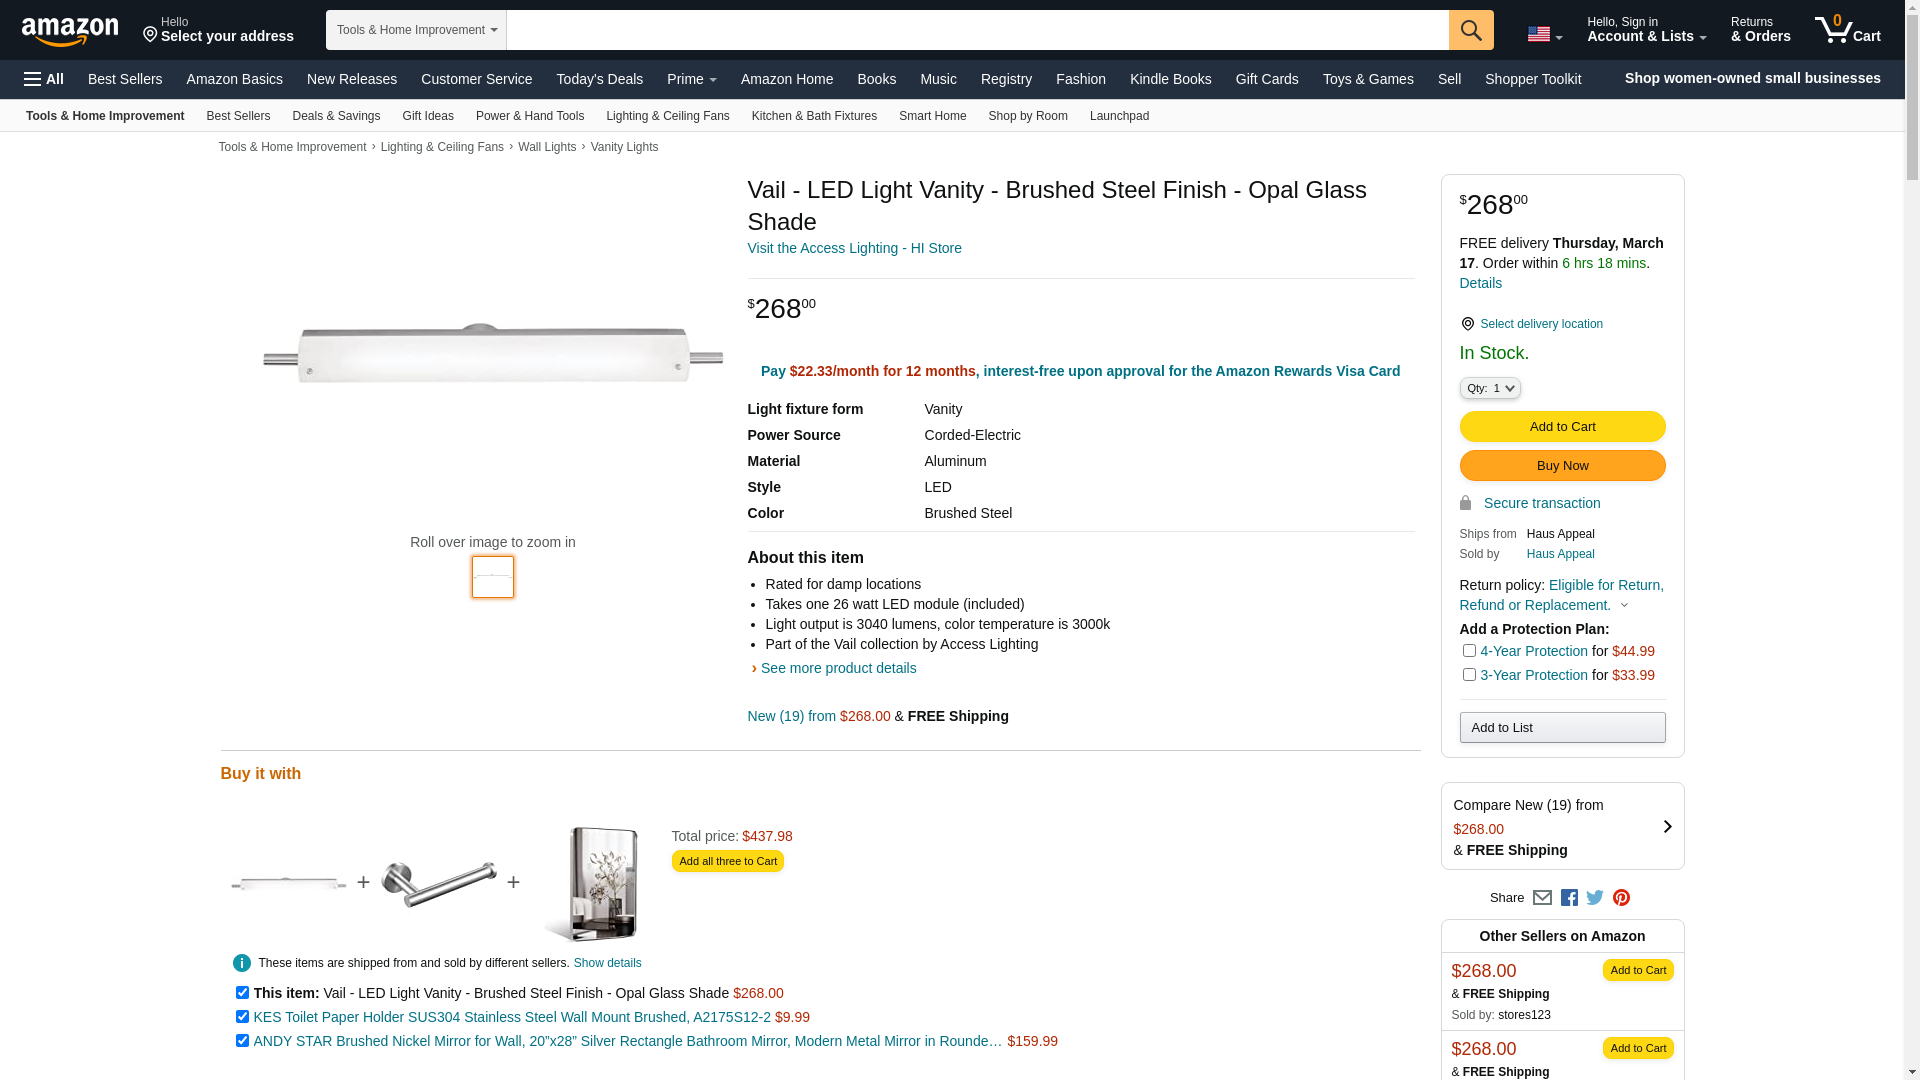Click into the search text field
Image resolution: width=1920 pixels, height=1080 pixels.
point(977,30)
